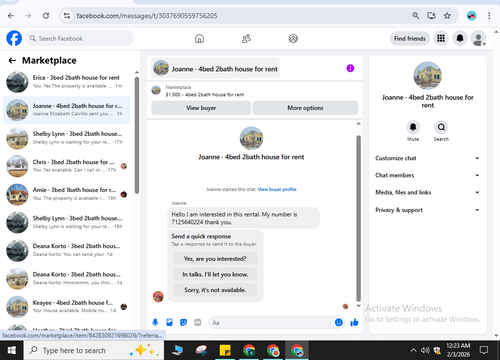Open the View buyer profile link
Viewport: 500px width, 360px height.
(x=277, y=189)
